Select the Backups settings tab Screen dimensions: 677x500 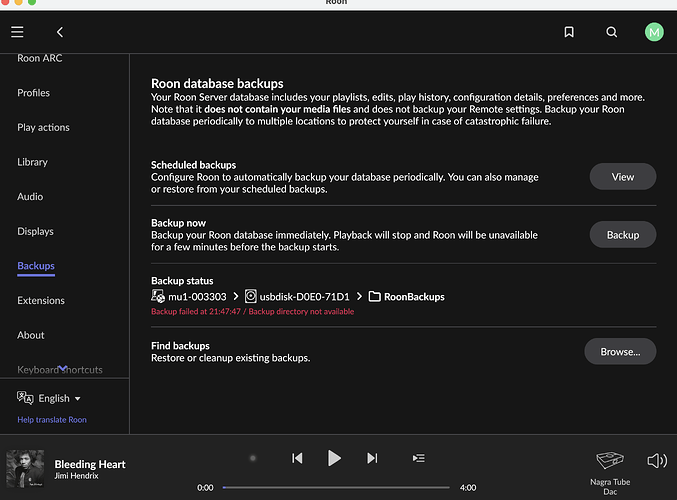tap(36, 266)
